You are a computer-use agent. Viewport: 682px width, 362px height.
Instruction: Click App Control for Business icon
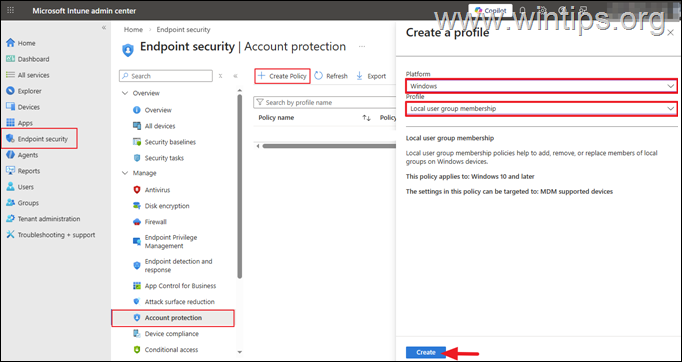137,286
